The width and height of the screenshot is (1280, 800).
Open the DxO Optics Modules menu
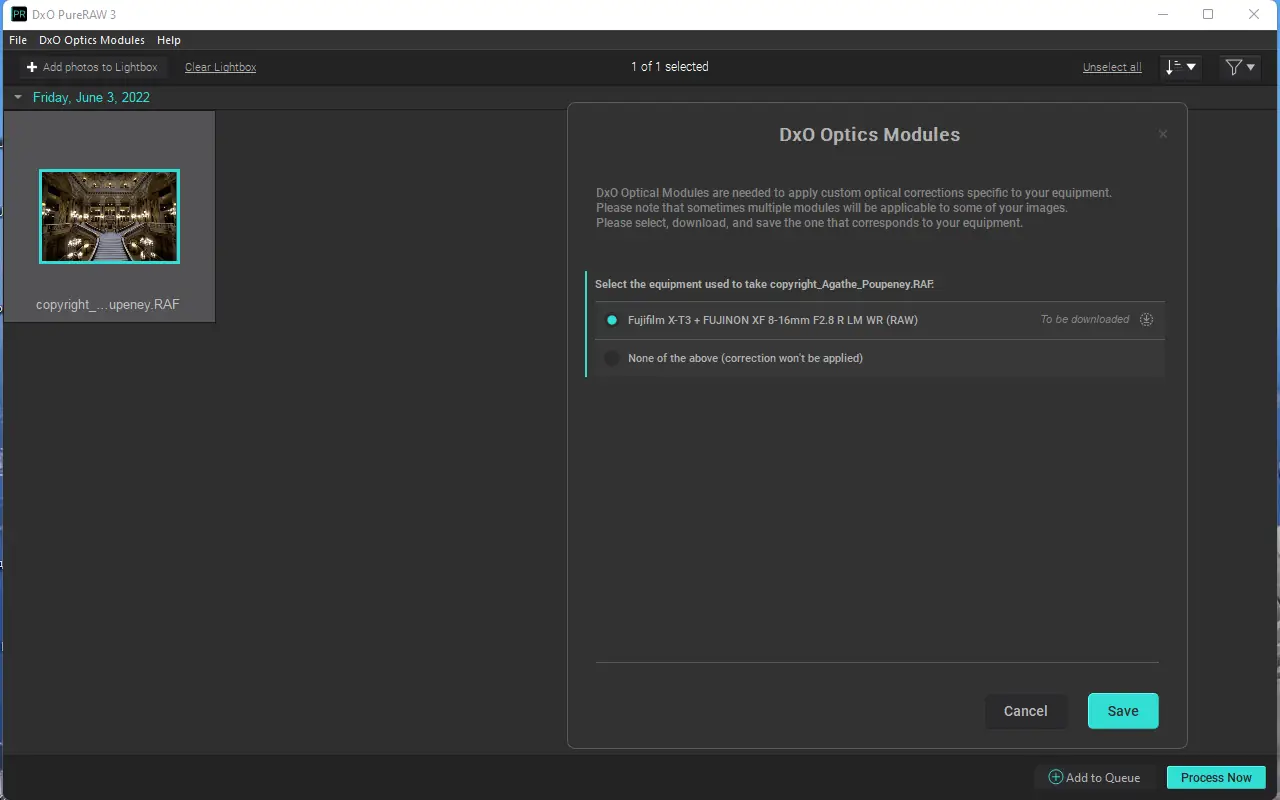[x=92, y=40]
